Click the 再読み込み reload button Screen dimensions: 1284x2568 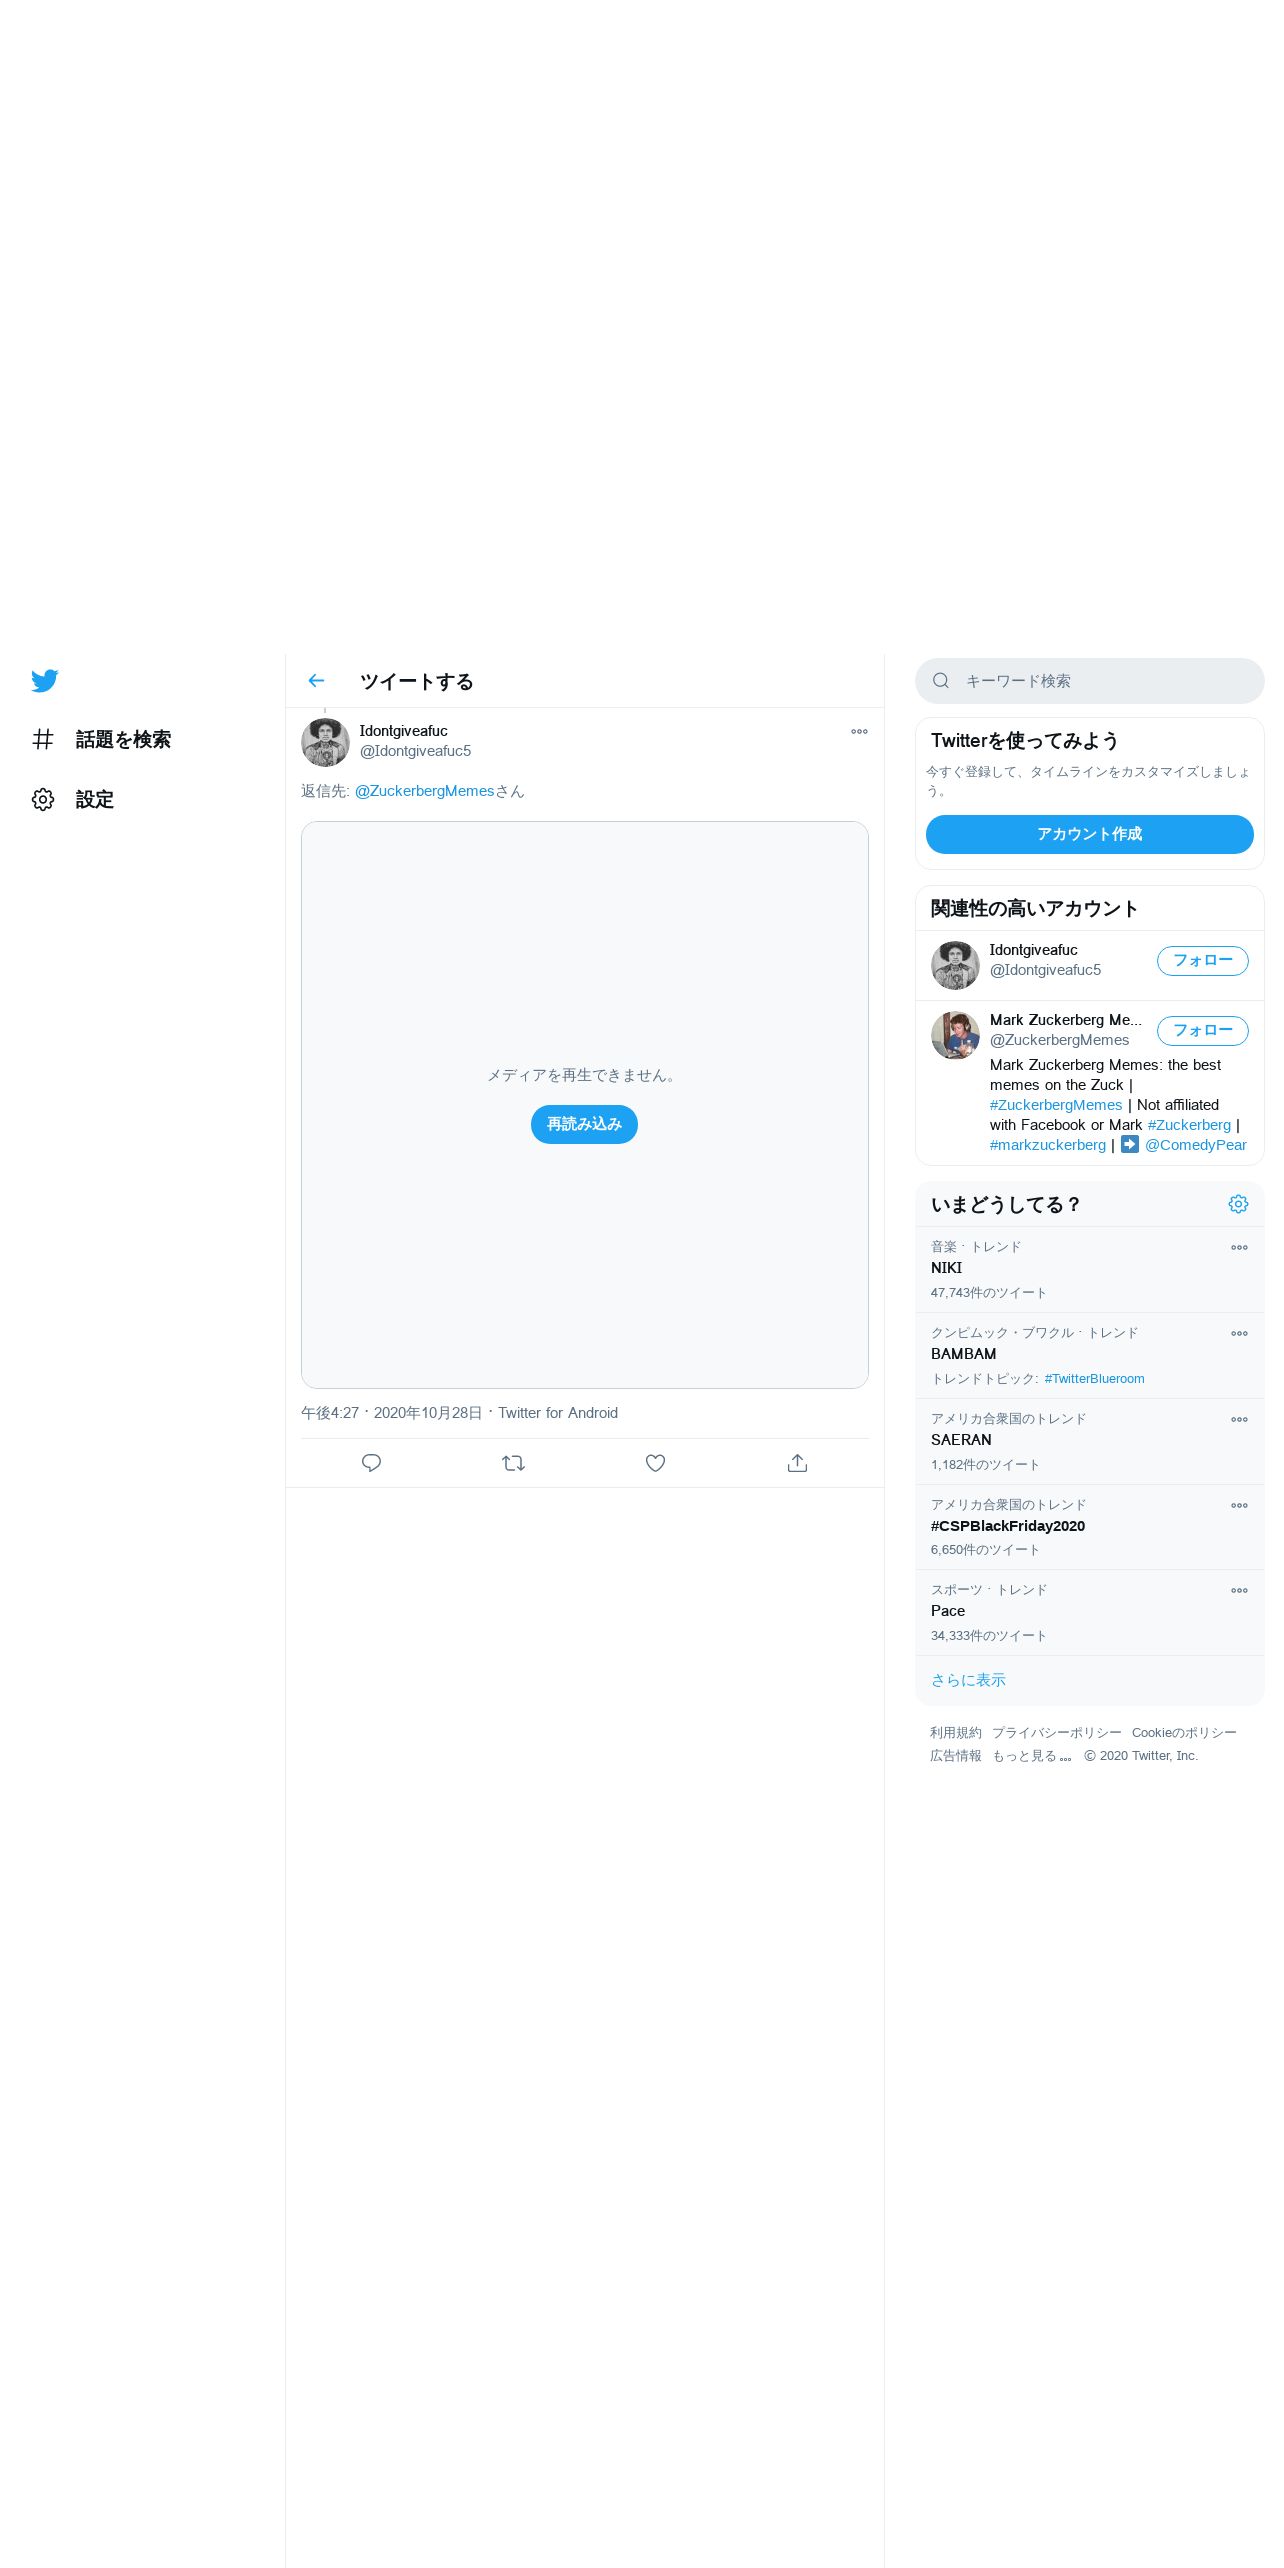tap(584, 1124)
